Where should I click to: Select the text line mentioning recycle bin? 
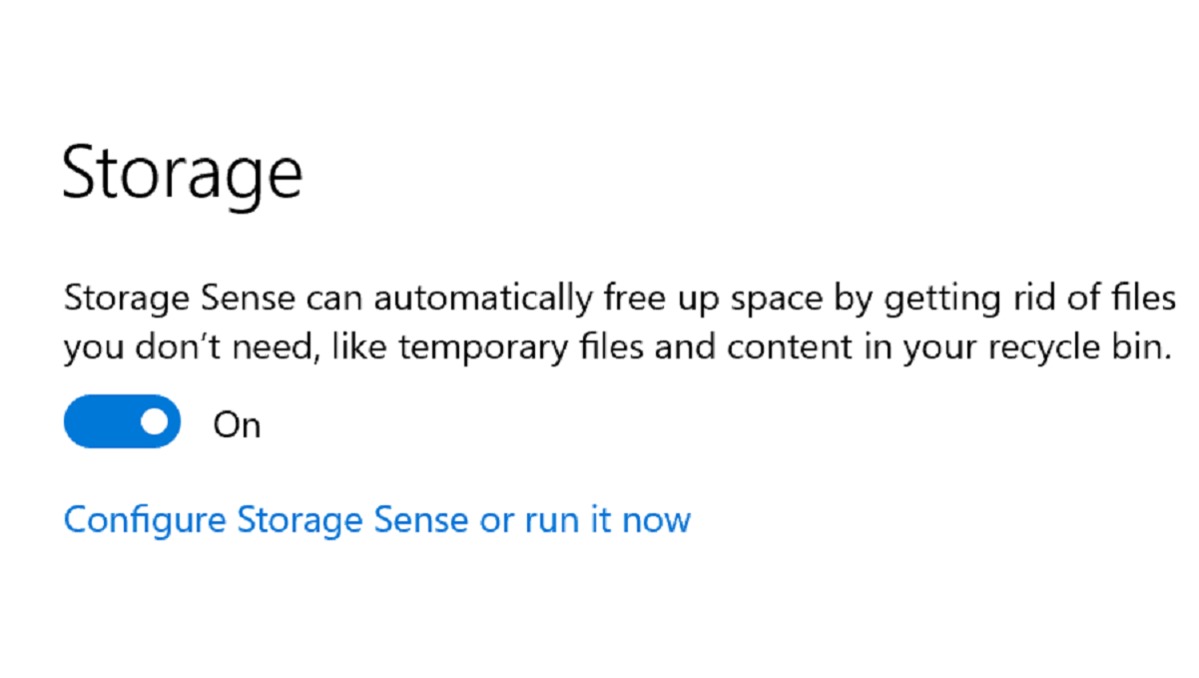tap(618, 348)
